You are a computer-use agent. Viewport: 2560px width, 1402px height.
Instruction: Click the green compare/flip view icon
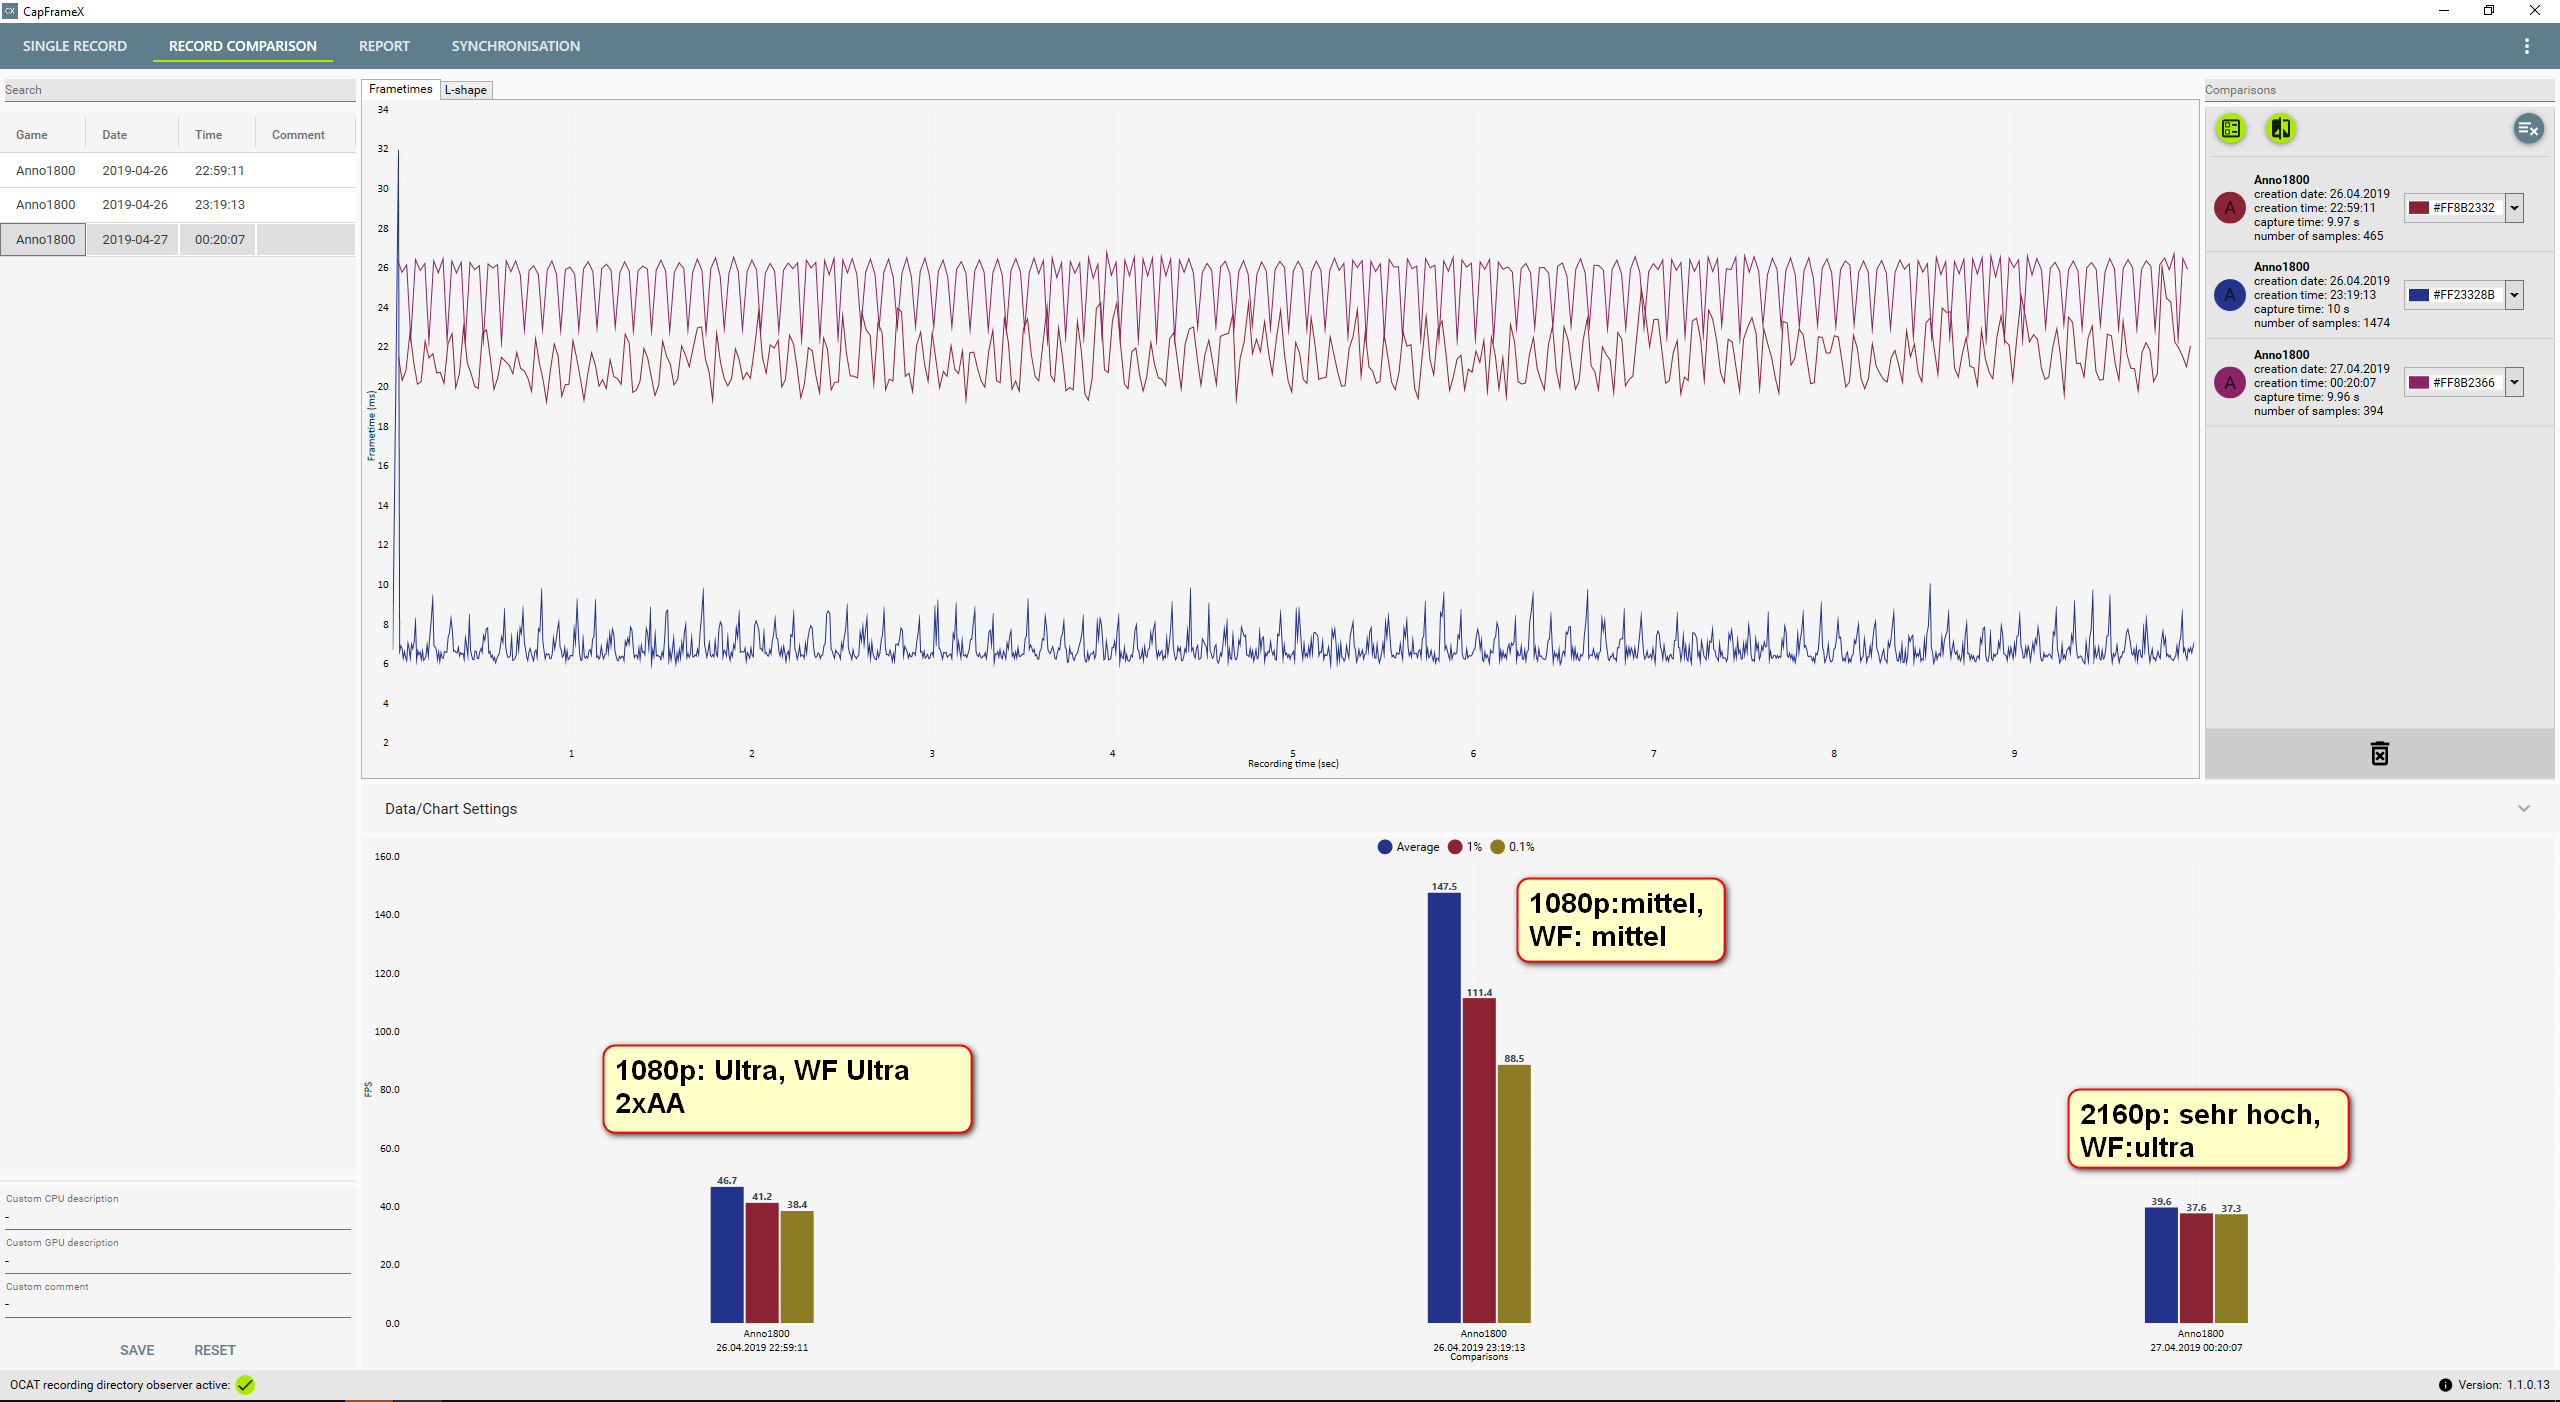[2280, 129]
